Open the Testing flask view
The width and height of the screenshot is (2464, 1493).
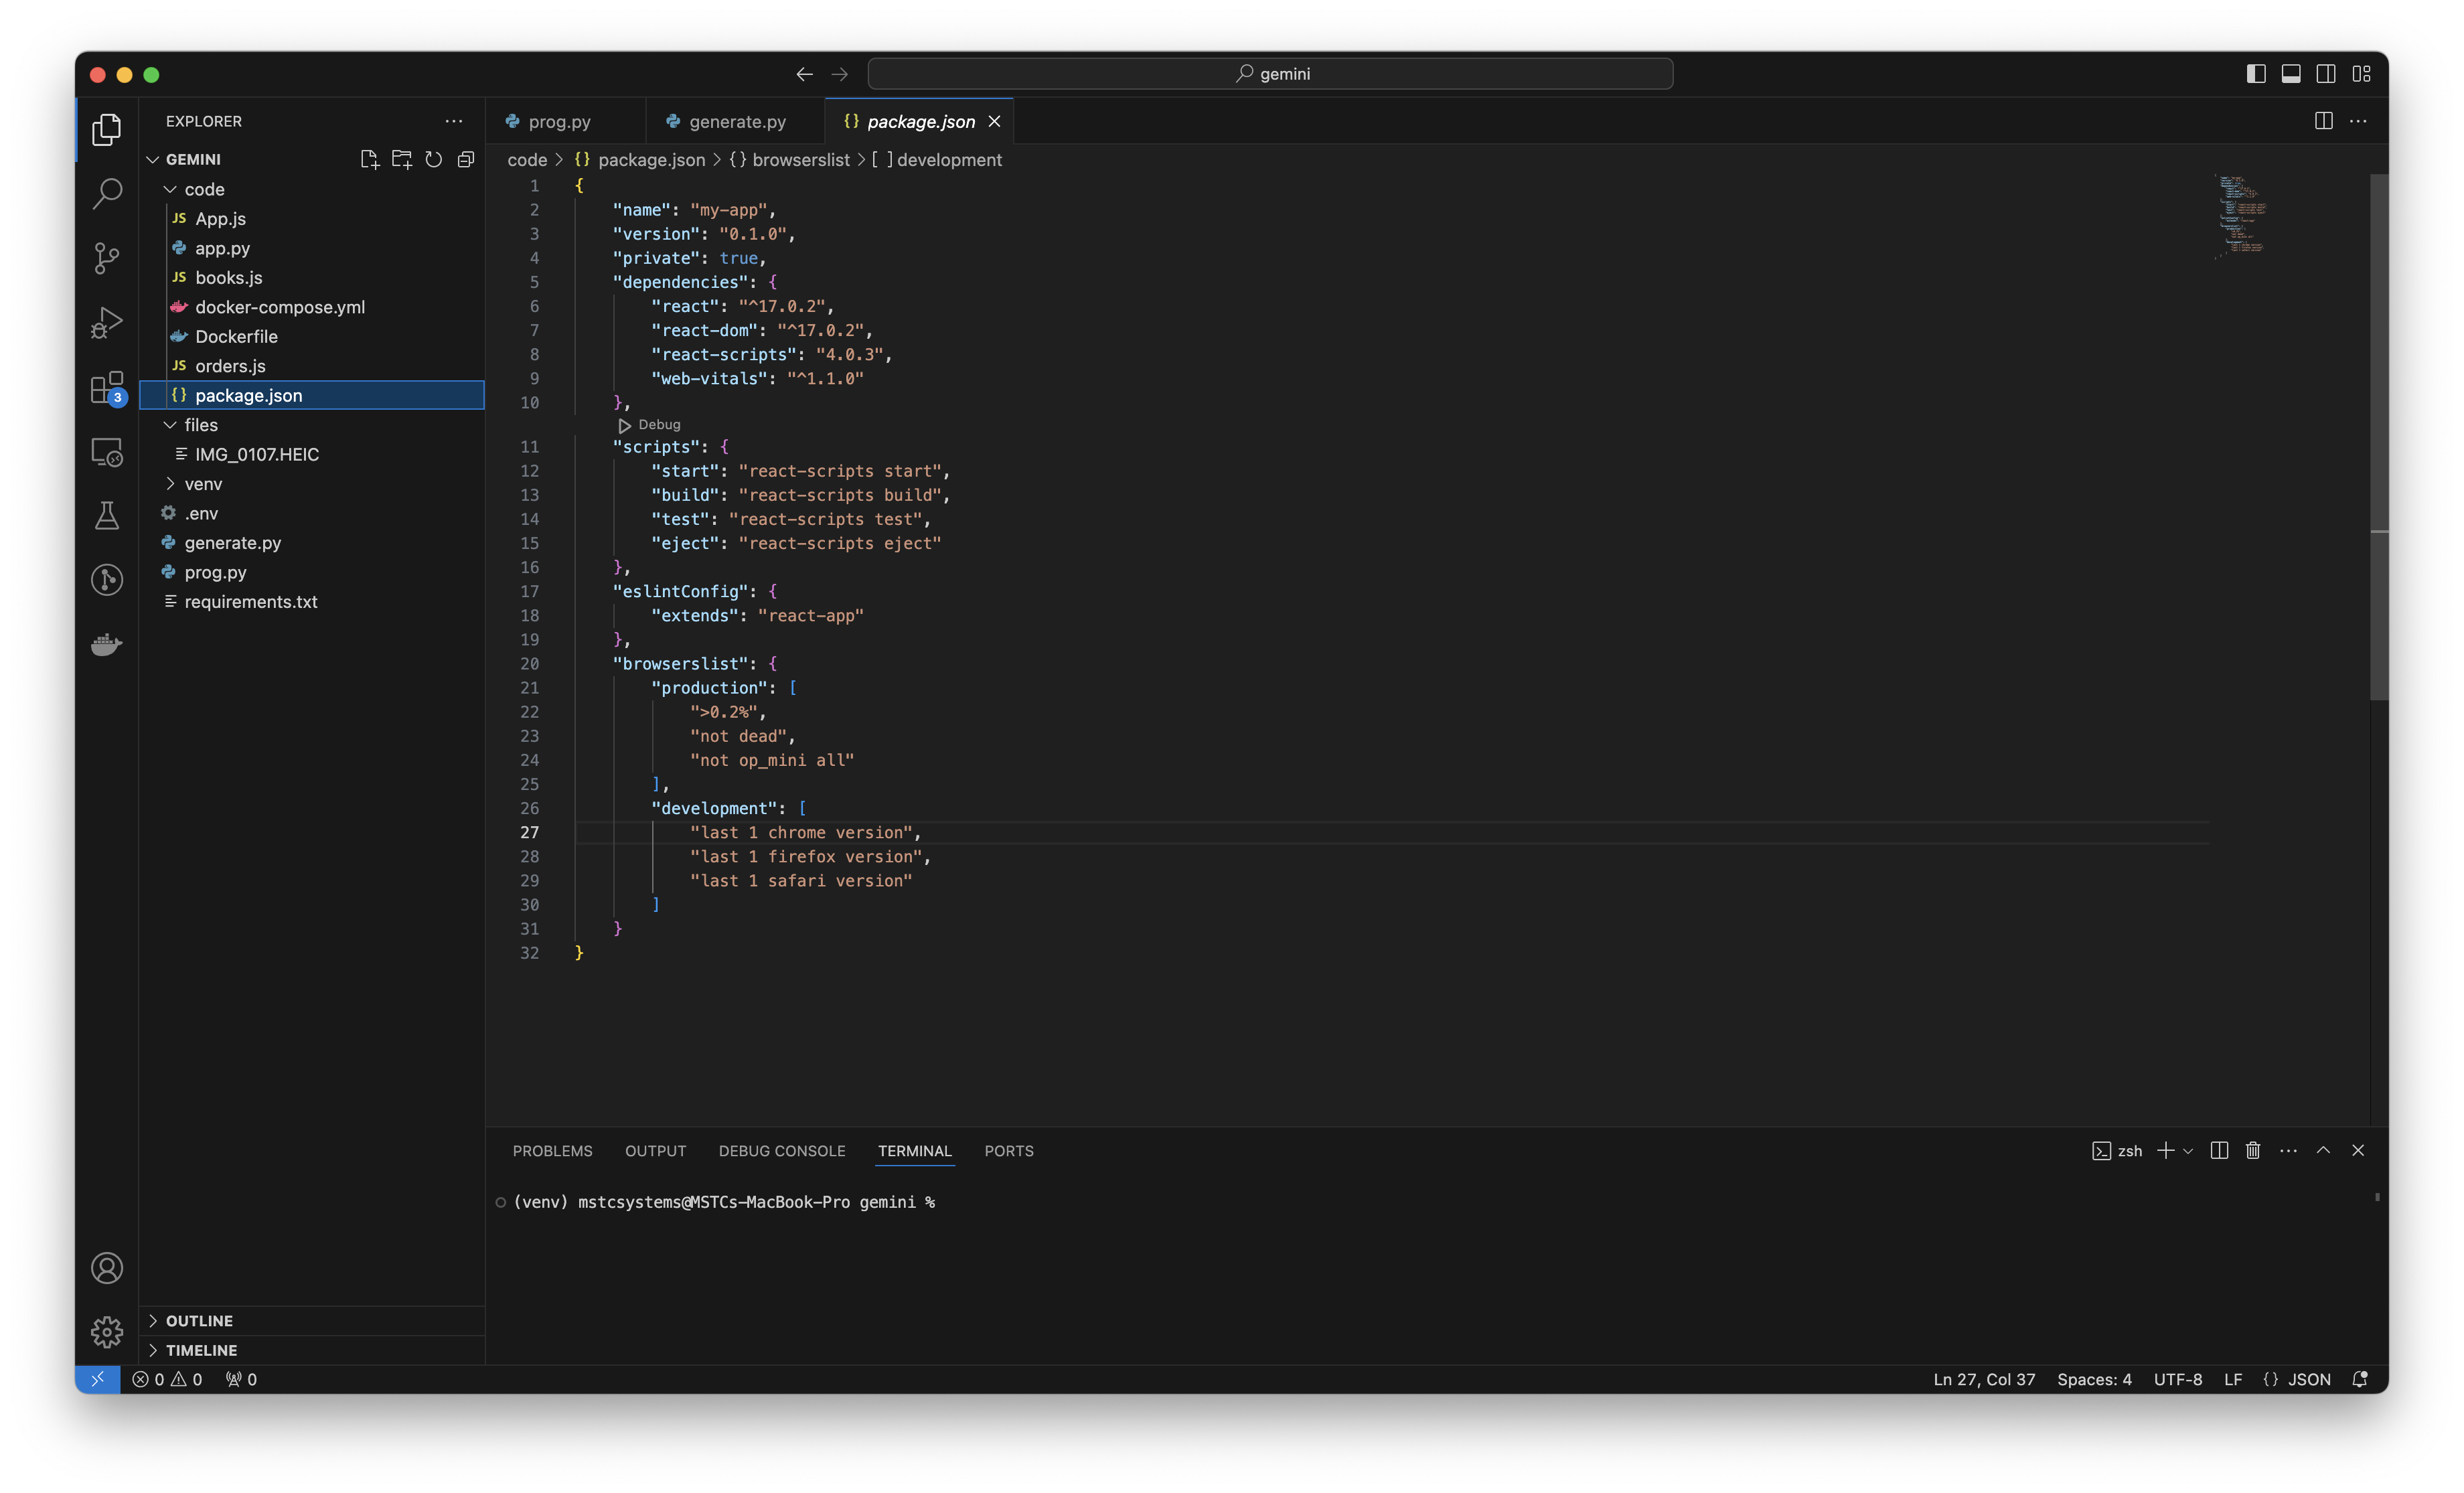pos(107,516)
